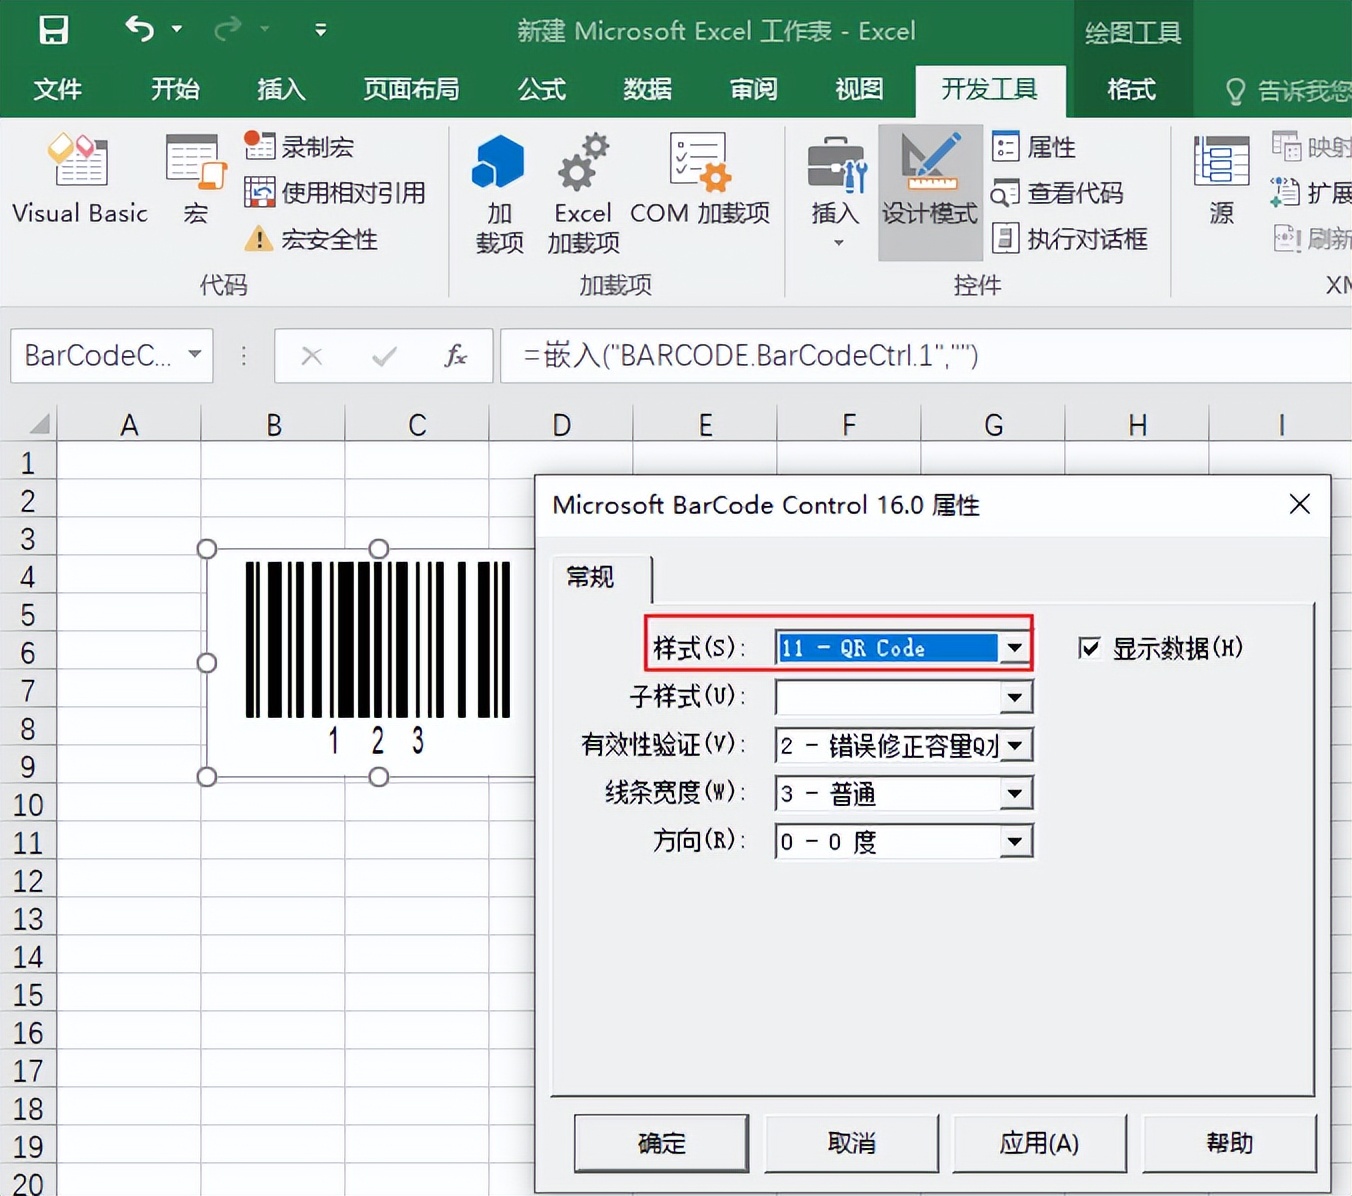Switch to the Review (审阅) tab
This screenshot has width=1352, height=1196.
tap(753, 90)
